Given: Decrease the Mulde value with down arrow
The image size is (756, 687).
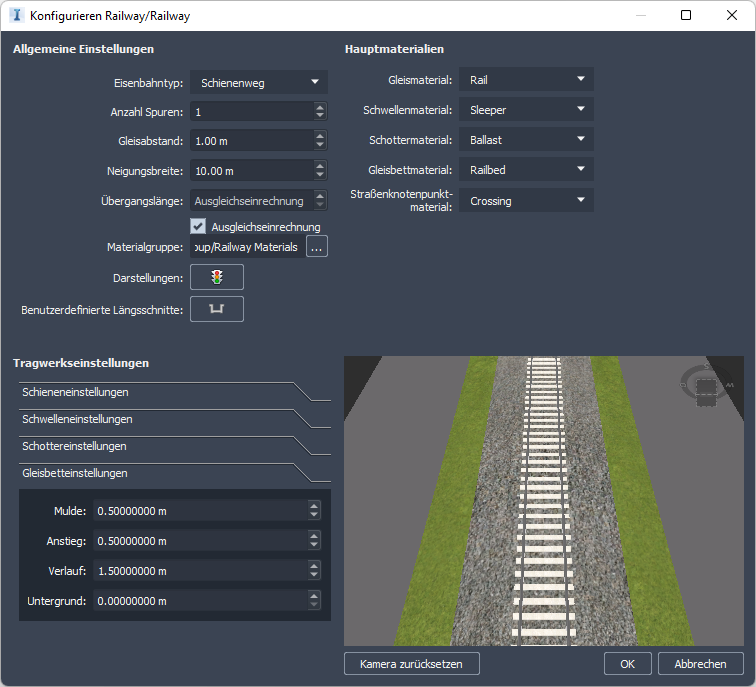Looking at the screenshot, I should (314, 515).
